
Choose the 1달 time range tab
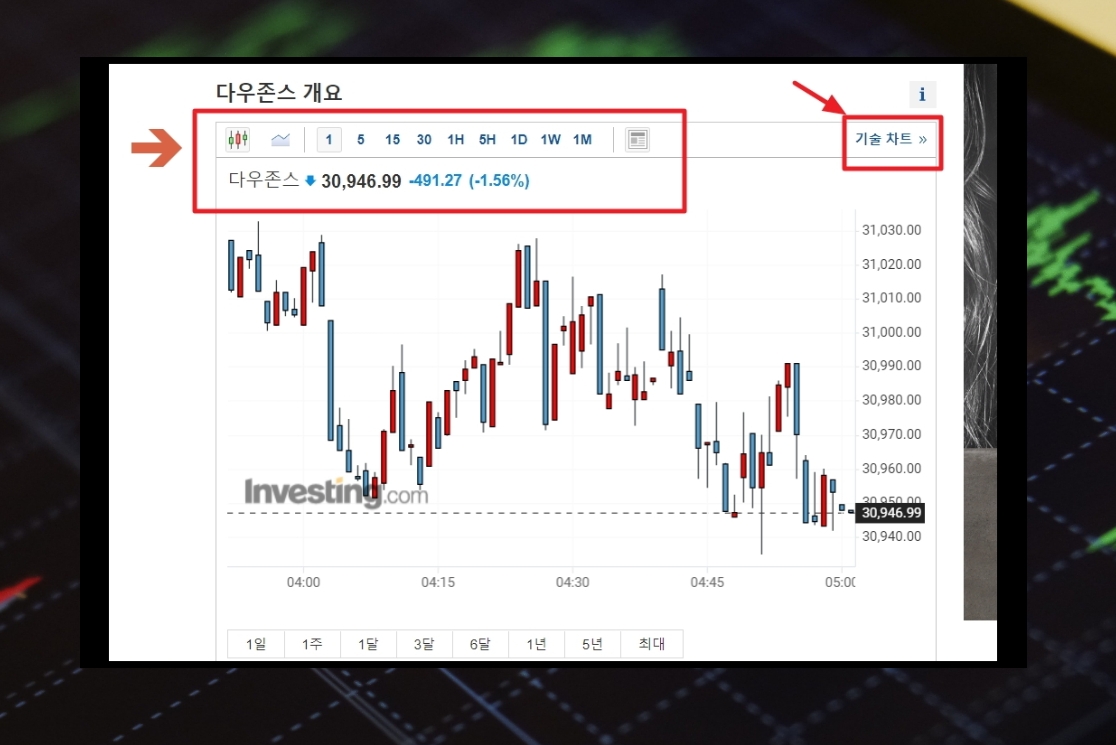[x=368, y=644]
